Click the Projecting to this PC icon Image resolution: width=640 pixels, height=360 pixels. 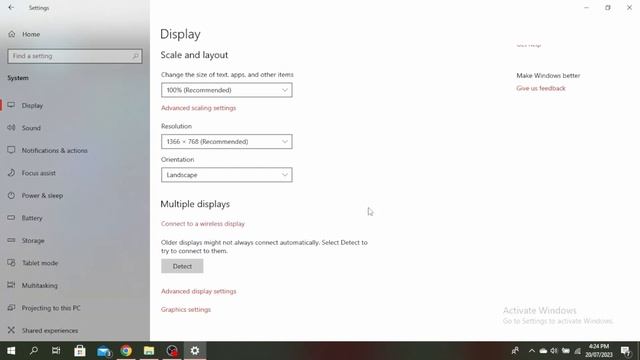(x=11, y=307)
